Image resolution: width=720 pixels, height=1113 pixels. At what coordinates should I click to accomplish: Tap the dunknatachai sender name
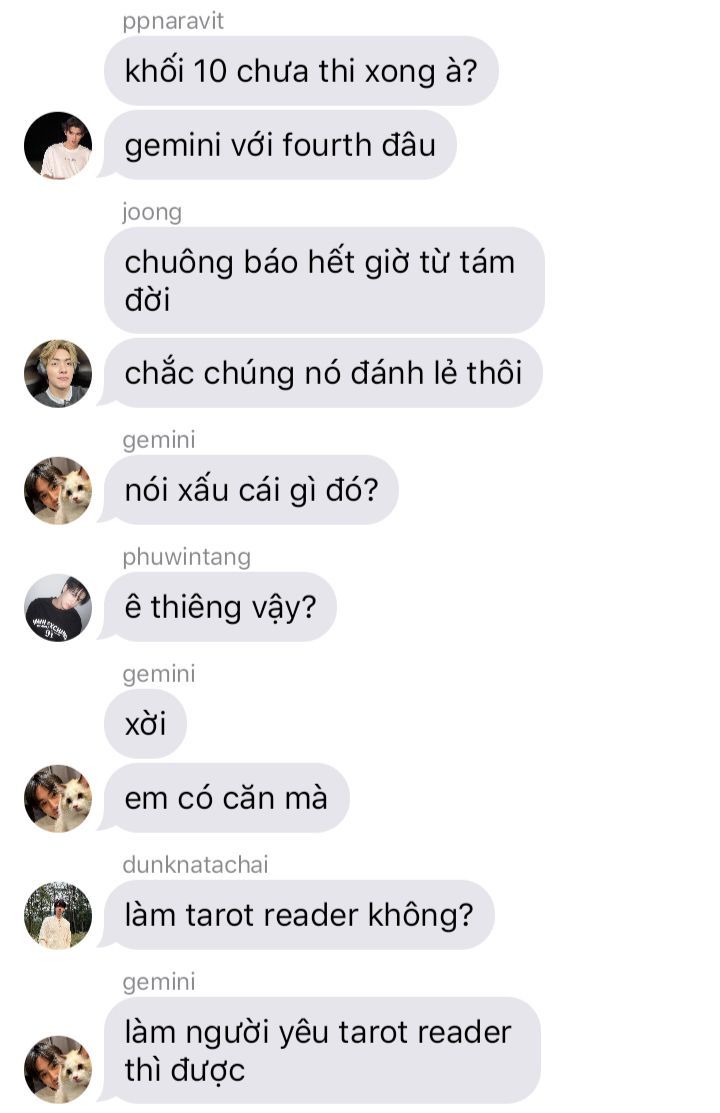coord(195,865)
